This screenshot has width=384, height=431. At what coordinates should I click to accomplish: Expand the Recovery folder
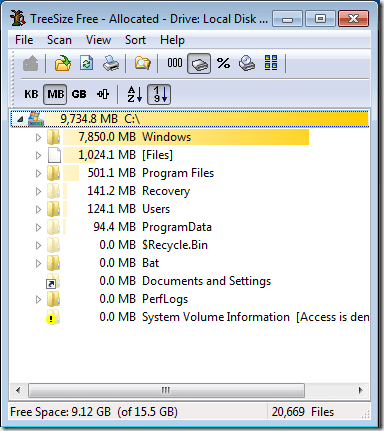coord(38,191)
